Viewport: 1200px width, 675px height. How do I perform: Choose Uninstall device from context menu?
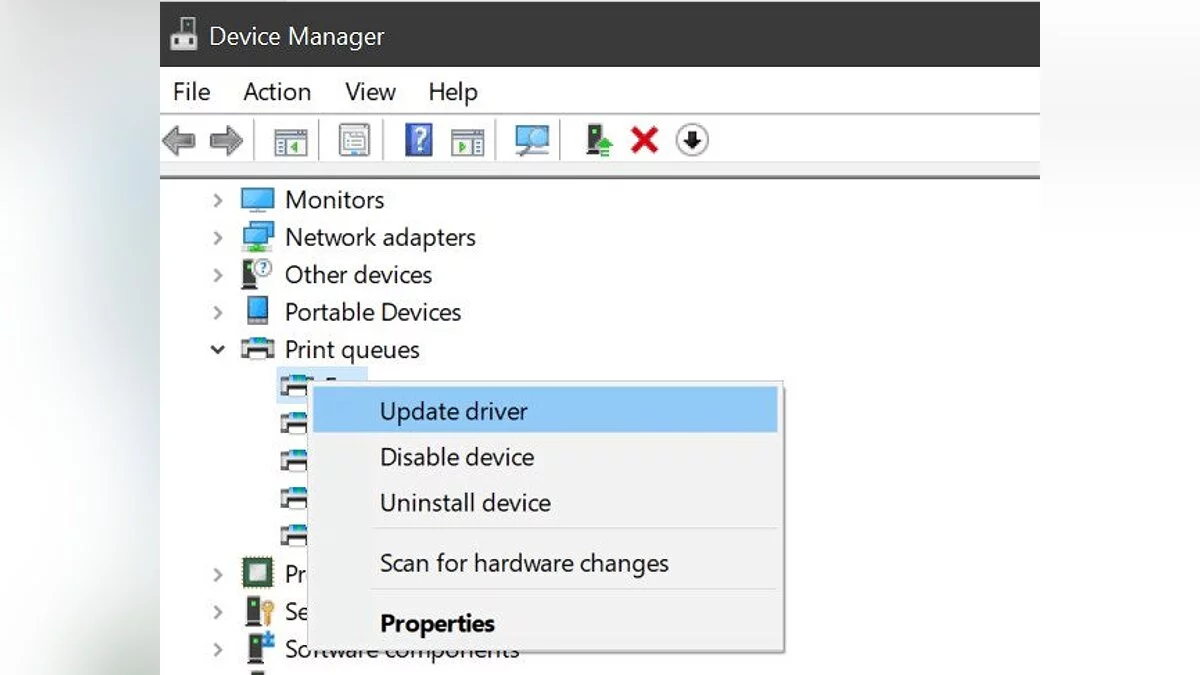click(465, 503)
